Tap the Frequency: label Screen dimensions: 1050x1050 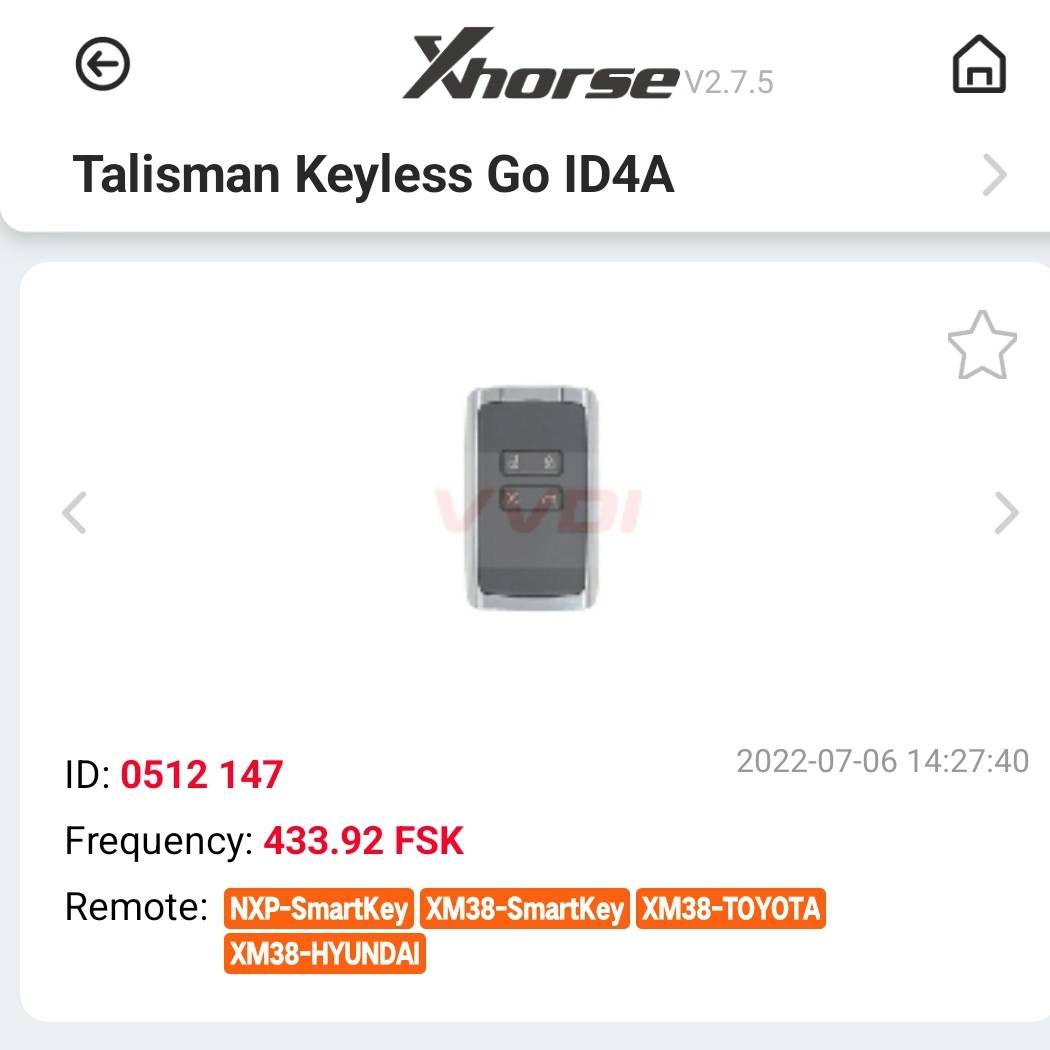[159, 842]
